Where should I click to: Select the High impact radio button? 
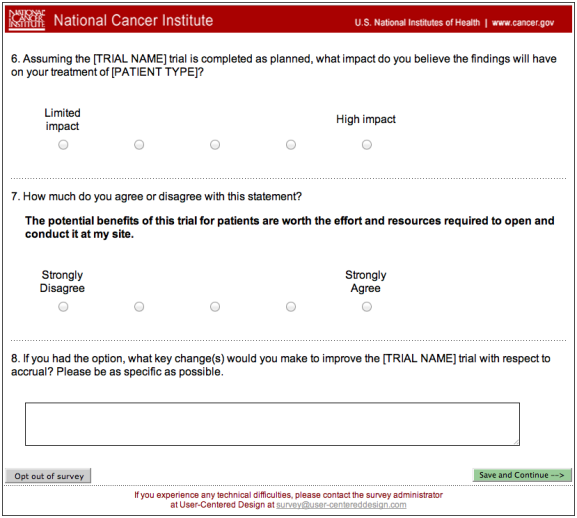tap(367, 145)
